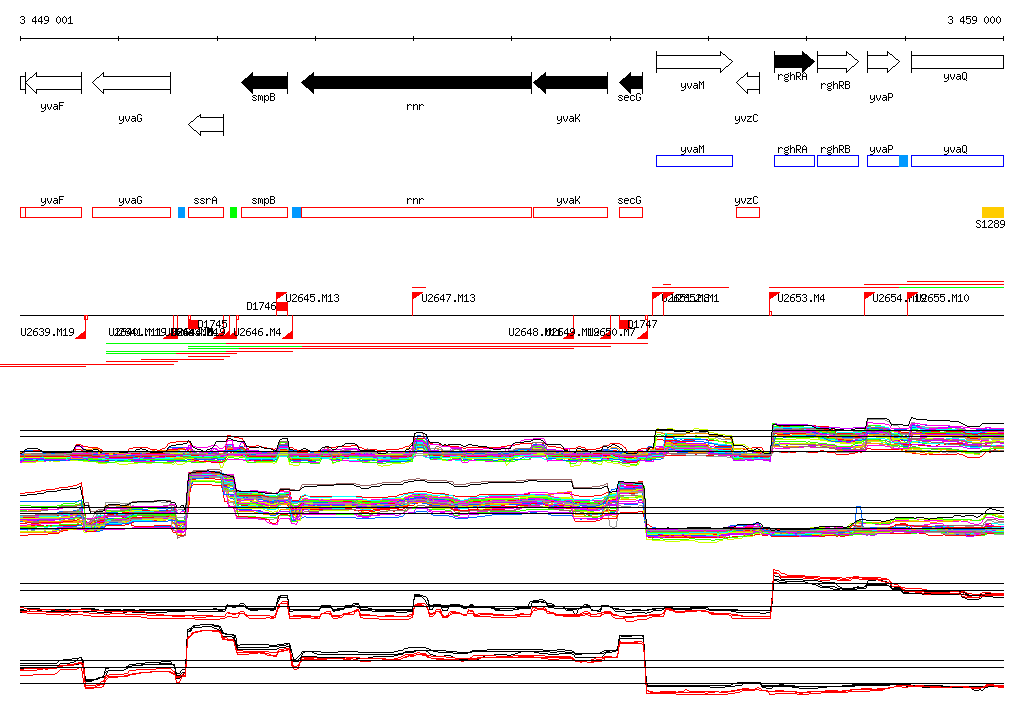The image size is (1024, 714).
Task: Click the red yvaK annotation box
Action: click(570, 212)
